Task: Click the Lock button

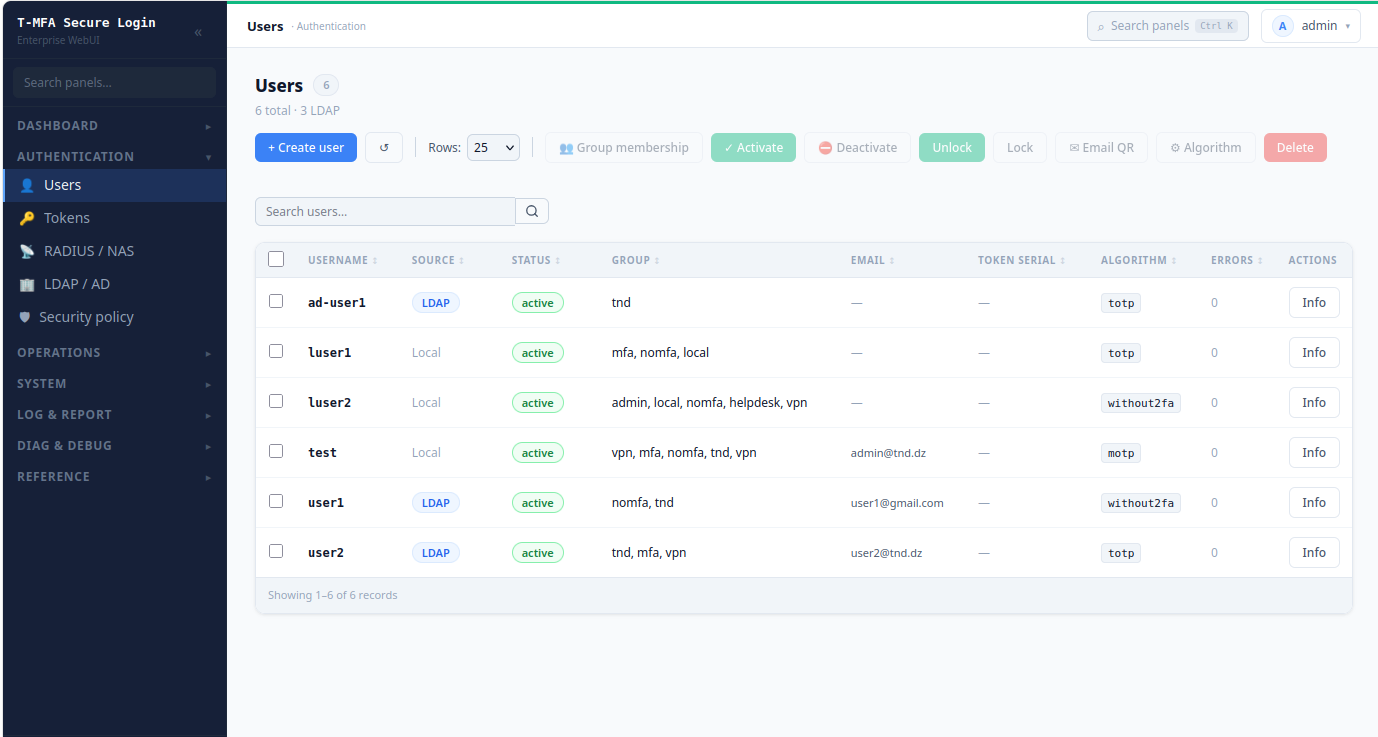Action: 1020,147
